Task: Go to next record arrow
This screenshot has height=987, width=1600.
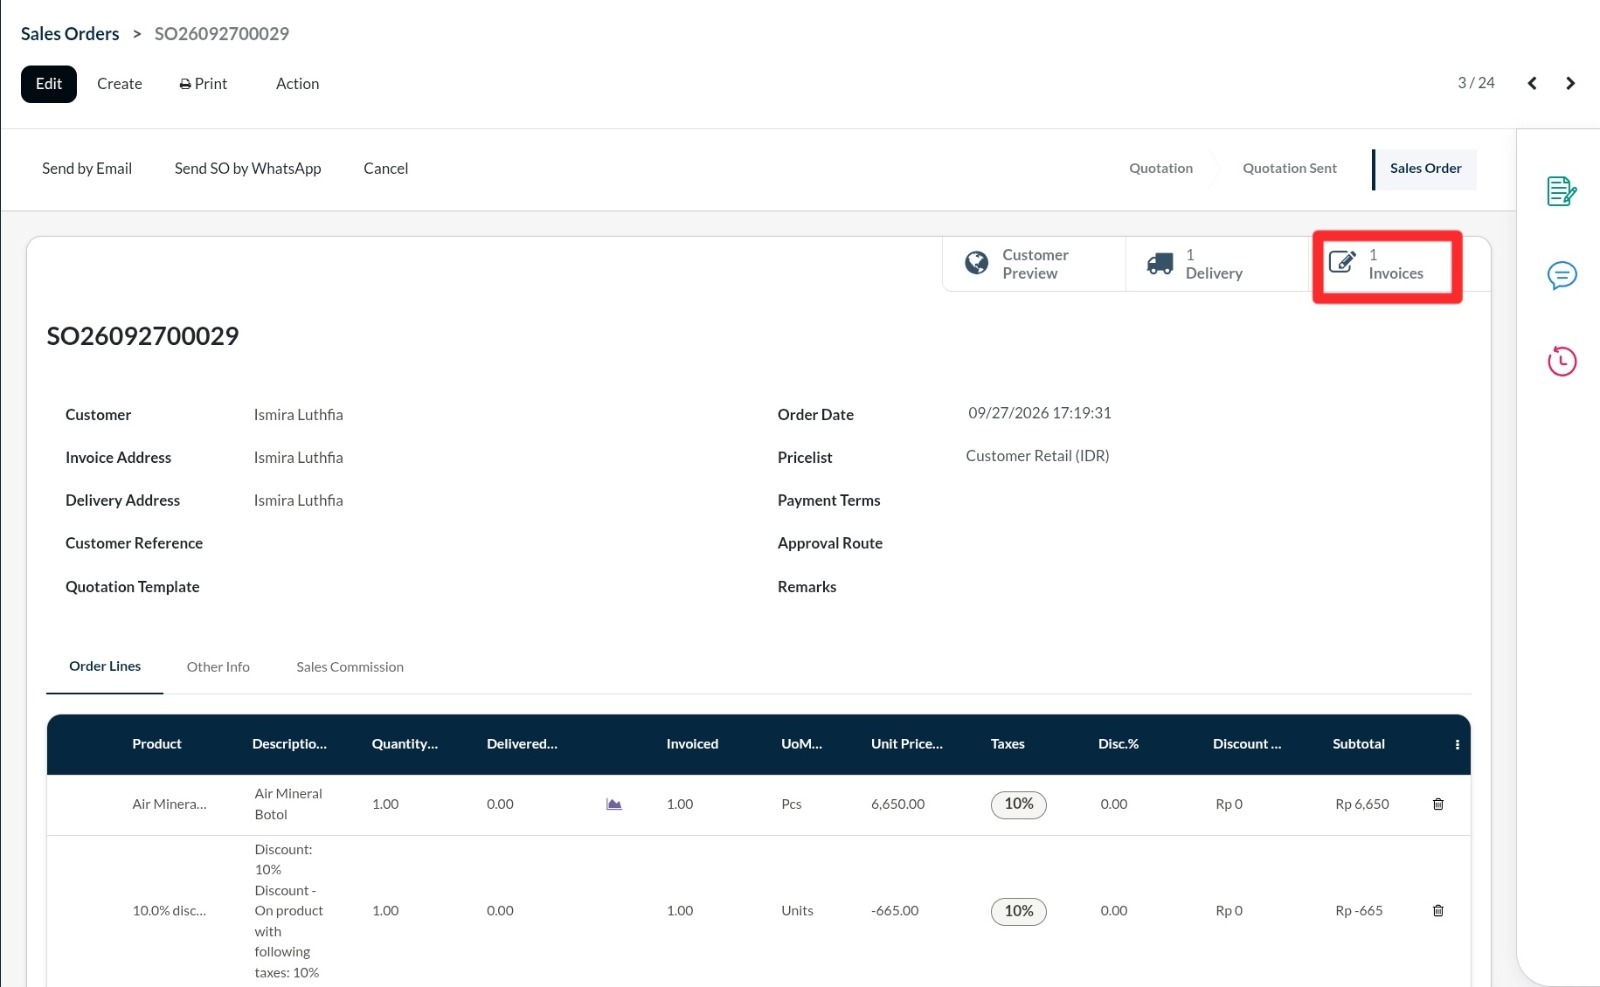Action: pos(1570,83)
